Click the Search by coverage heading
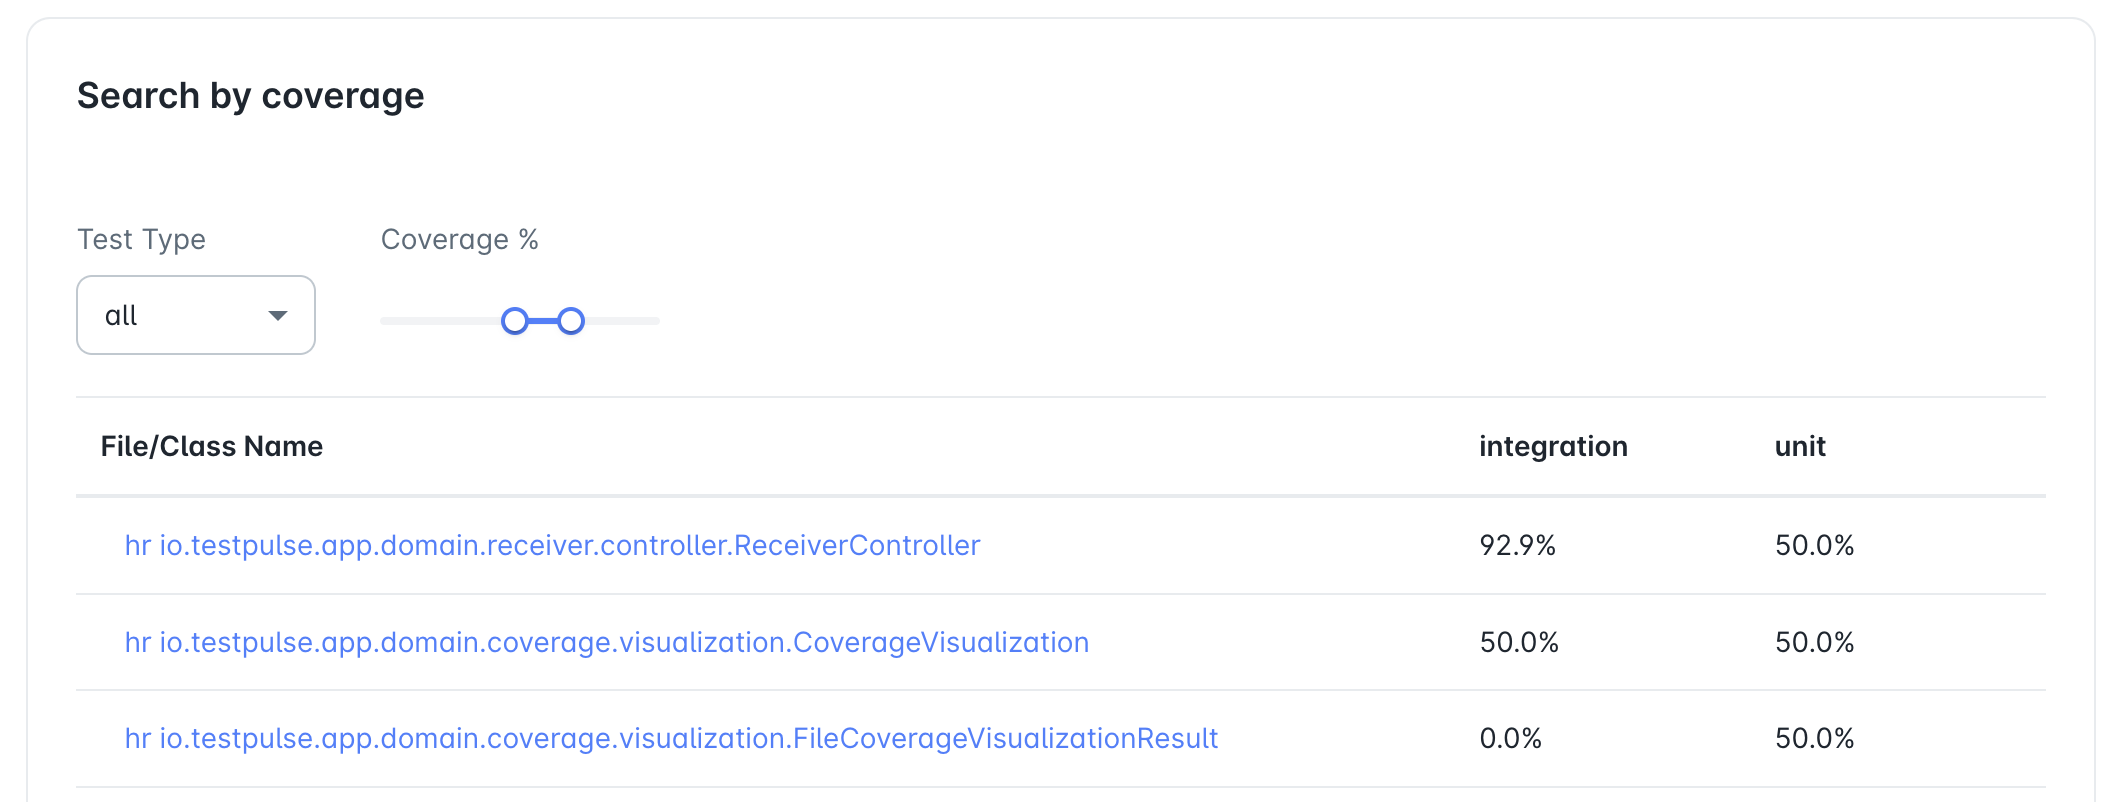 (x=251, y=96)
